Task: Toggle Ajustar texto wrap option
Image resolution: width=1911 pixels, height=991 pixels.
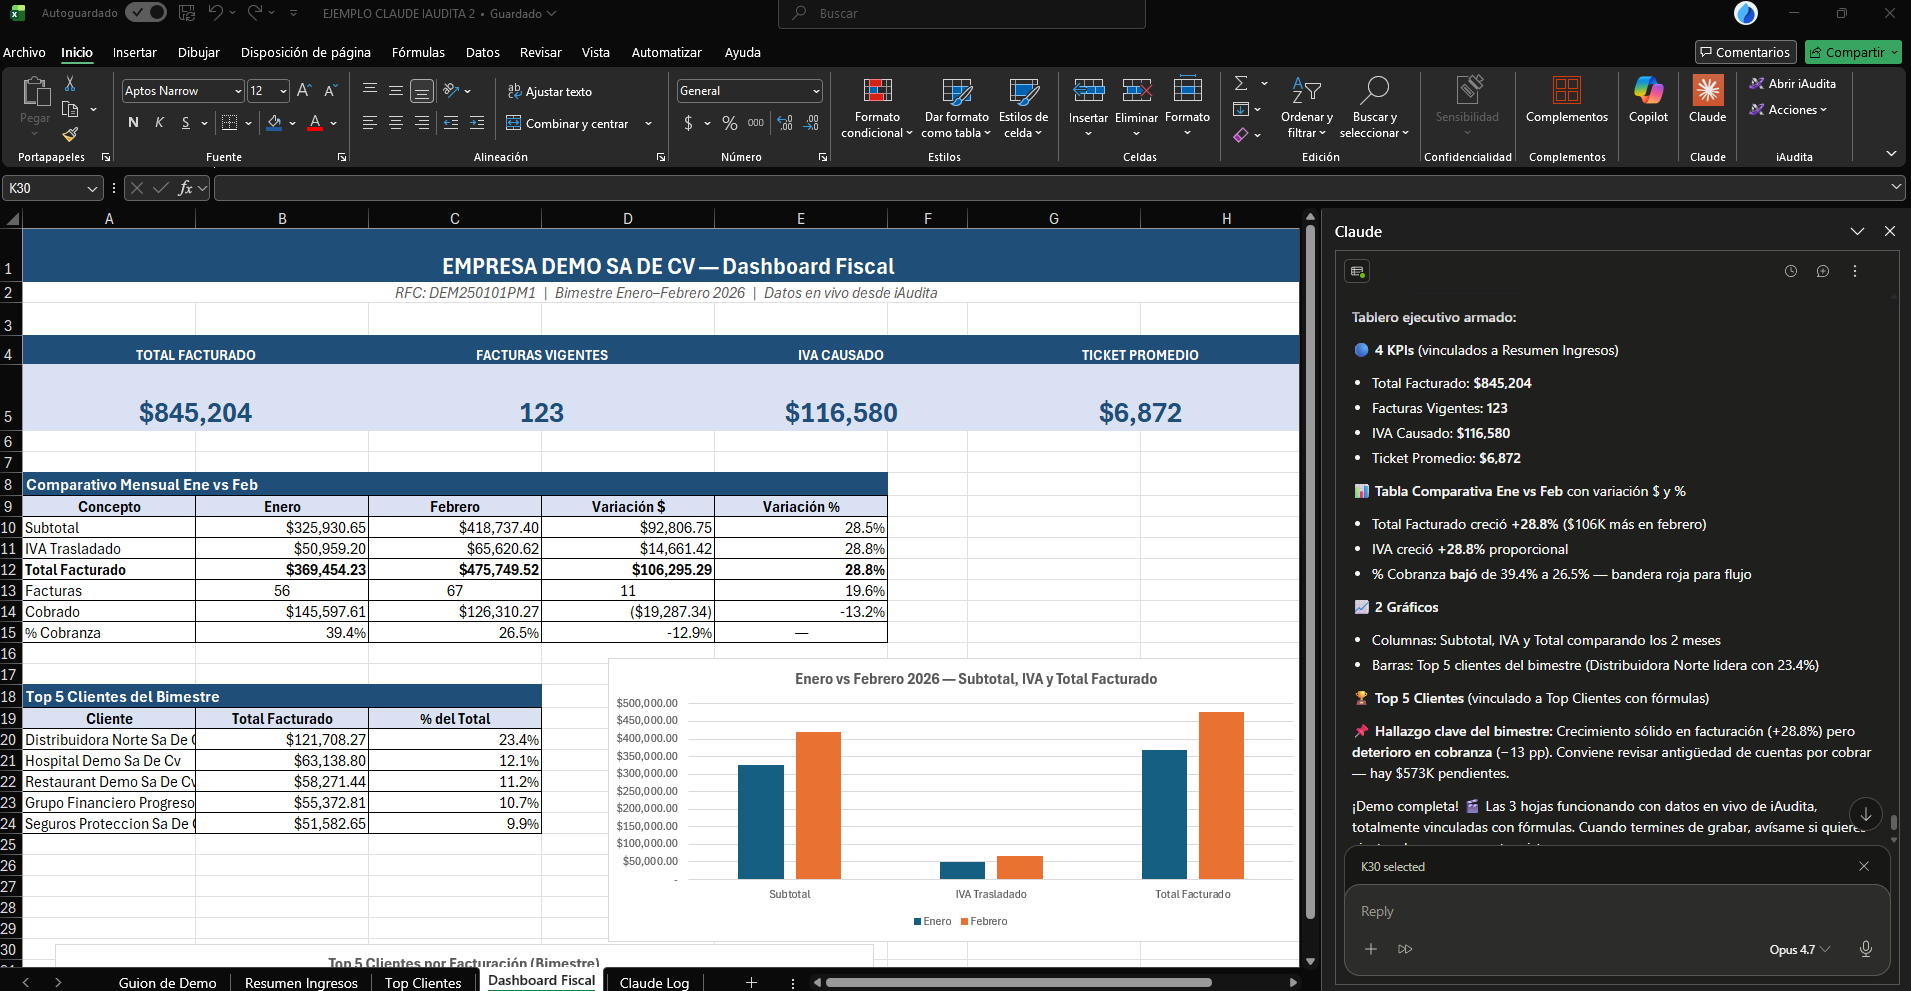Action: [x=549, y=91]
